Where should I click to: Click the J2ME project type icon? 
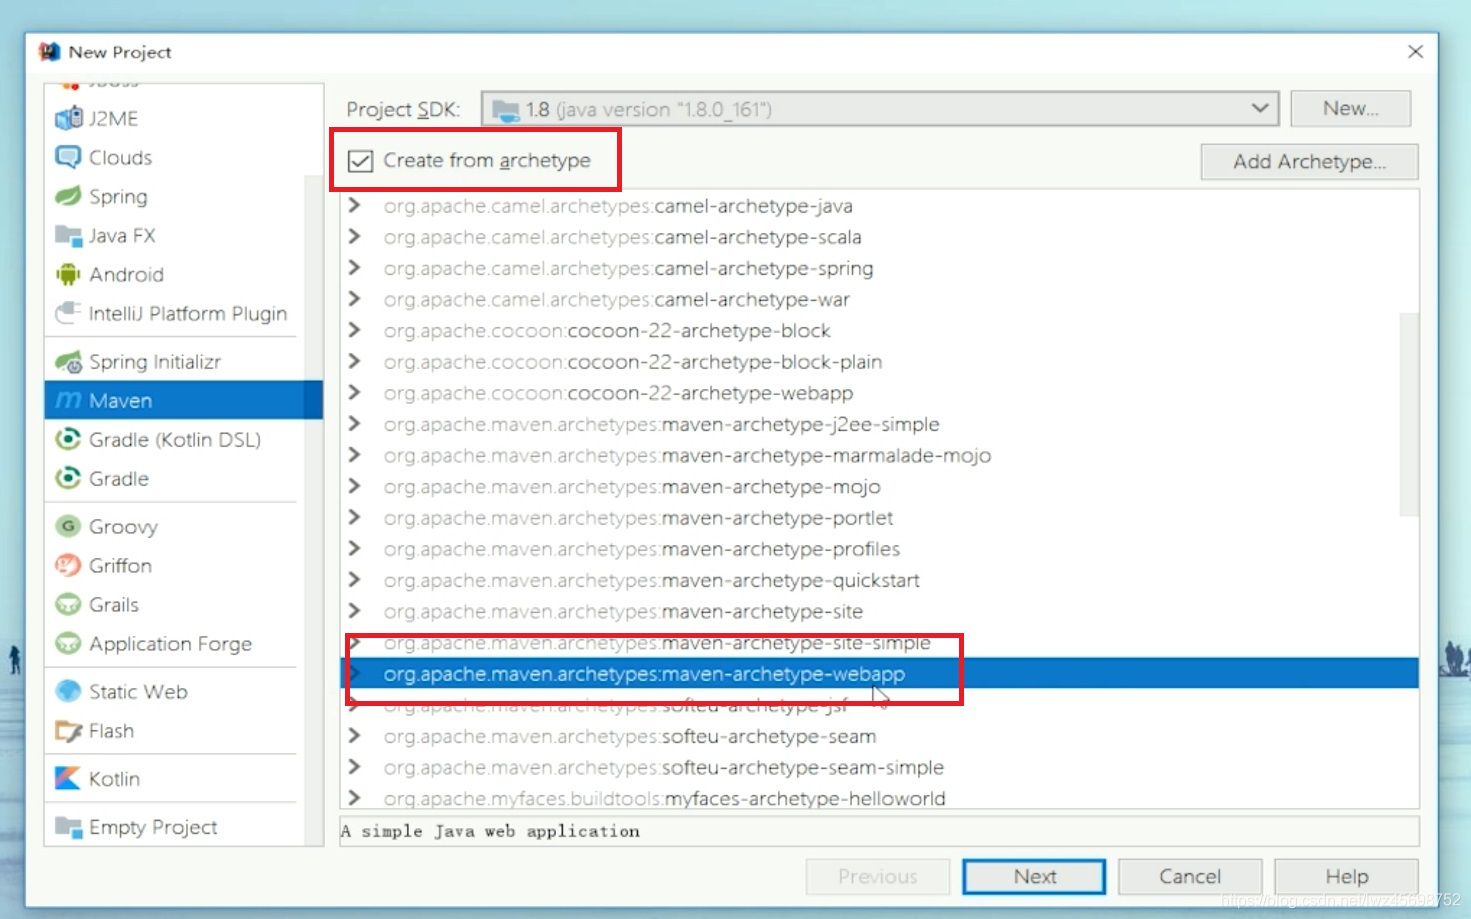click(68, 118)
